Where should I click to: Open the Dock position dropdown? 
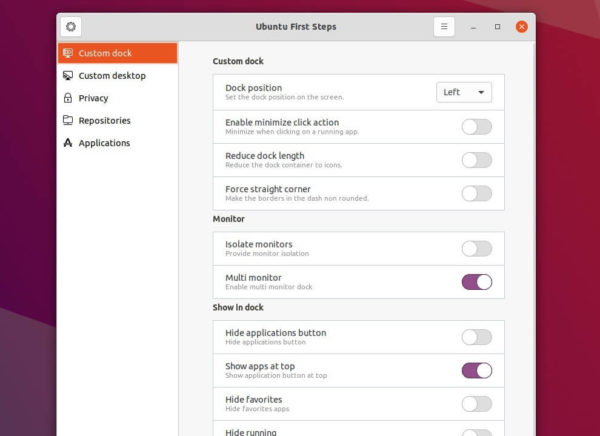coord(464,92)
